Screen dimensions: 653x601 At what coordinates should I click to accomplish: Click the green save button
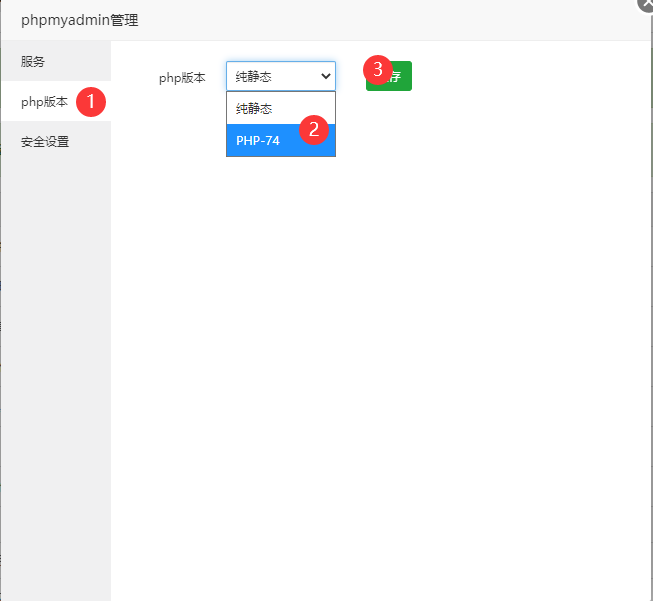coord(389,76)
